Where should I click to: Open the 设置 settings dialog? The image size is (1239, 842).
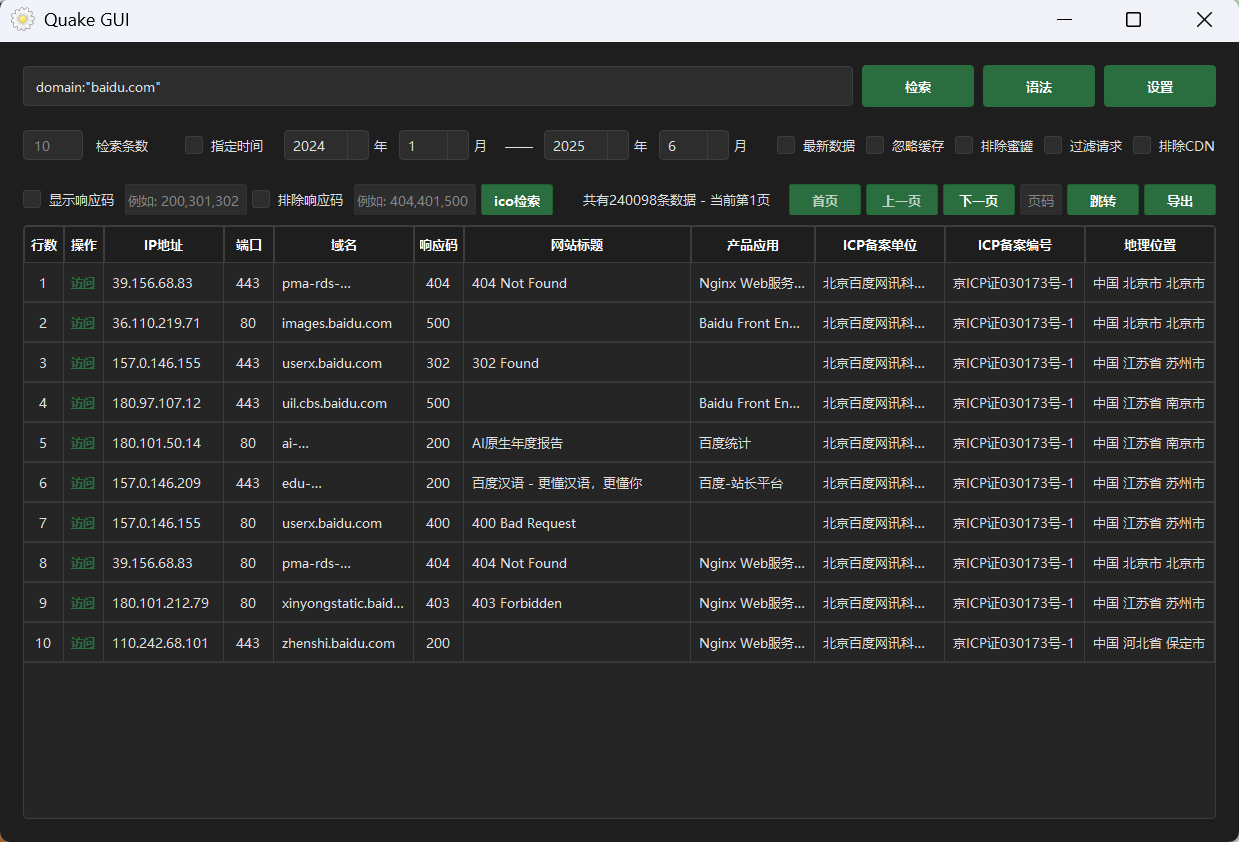1159,87
